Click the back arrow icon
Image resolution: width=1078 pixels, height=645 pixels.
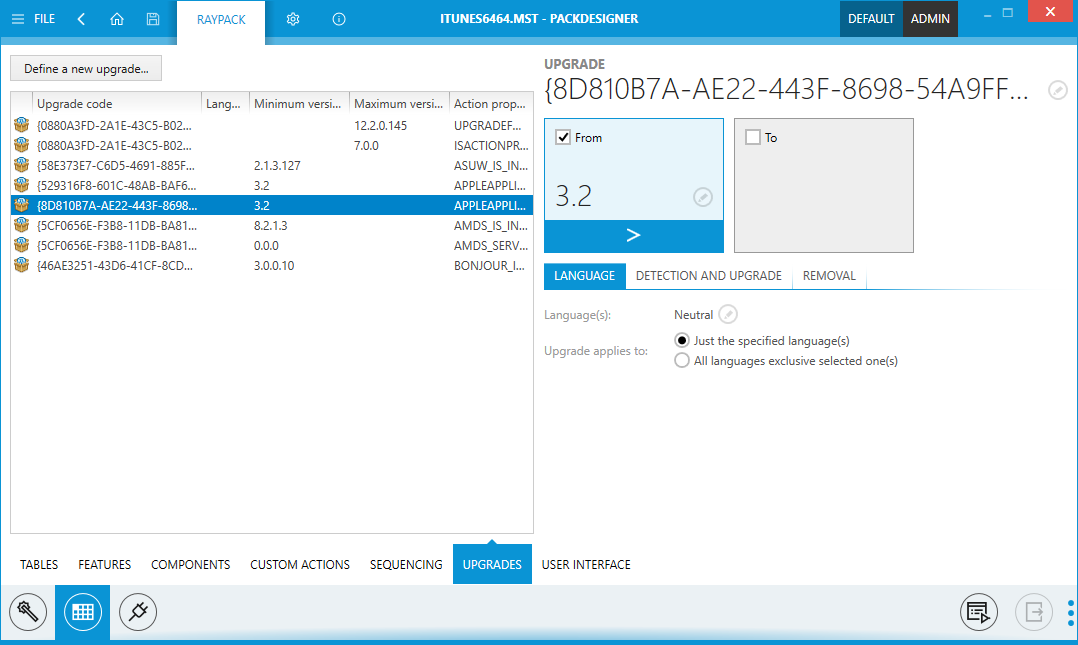pos(81,19)
